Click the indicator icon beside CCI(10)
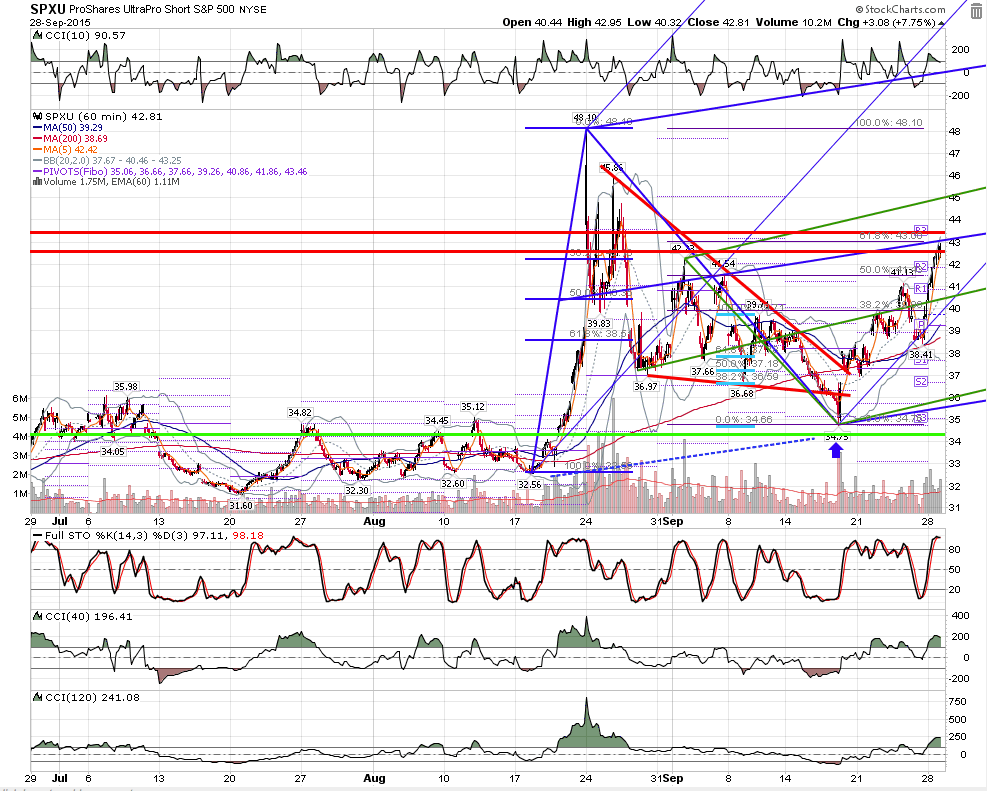Image resolution: width=987 pixels, height=791 pixels. coord(37,36)
